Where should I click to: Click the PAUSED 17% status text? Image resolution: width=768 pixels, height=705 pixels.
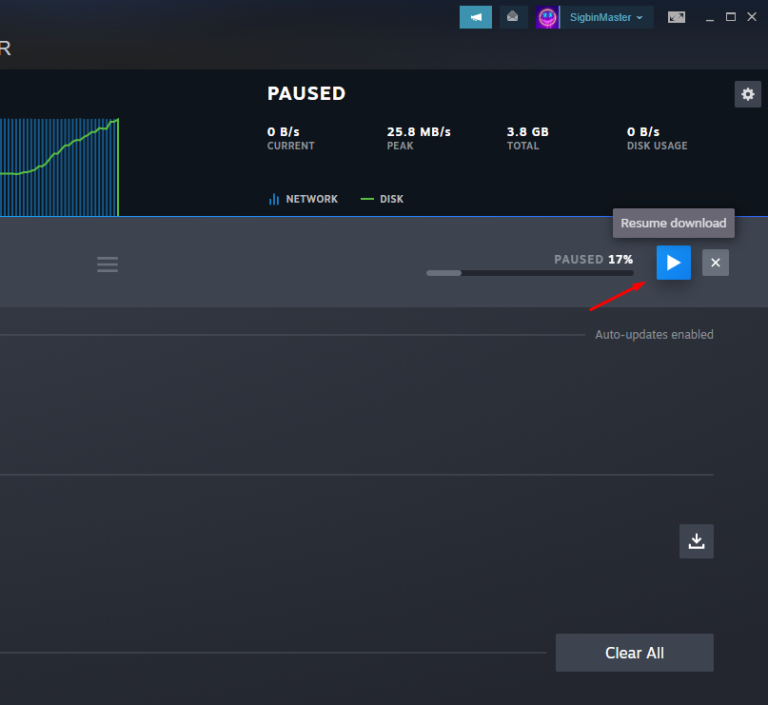pos(593,259)
